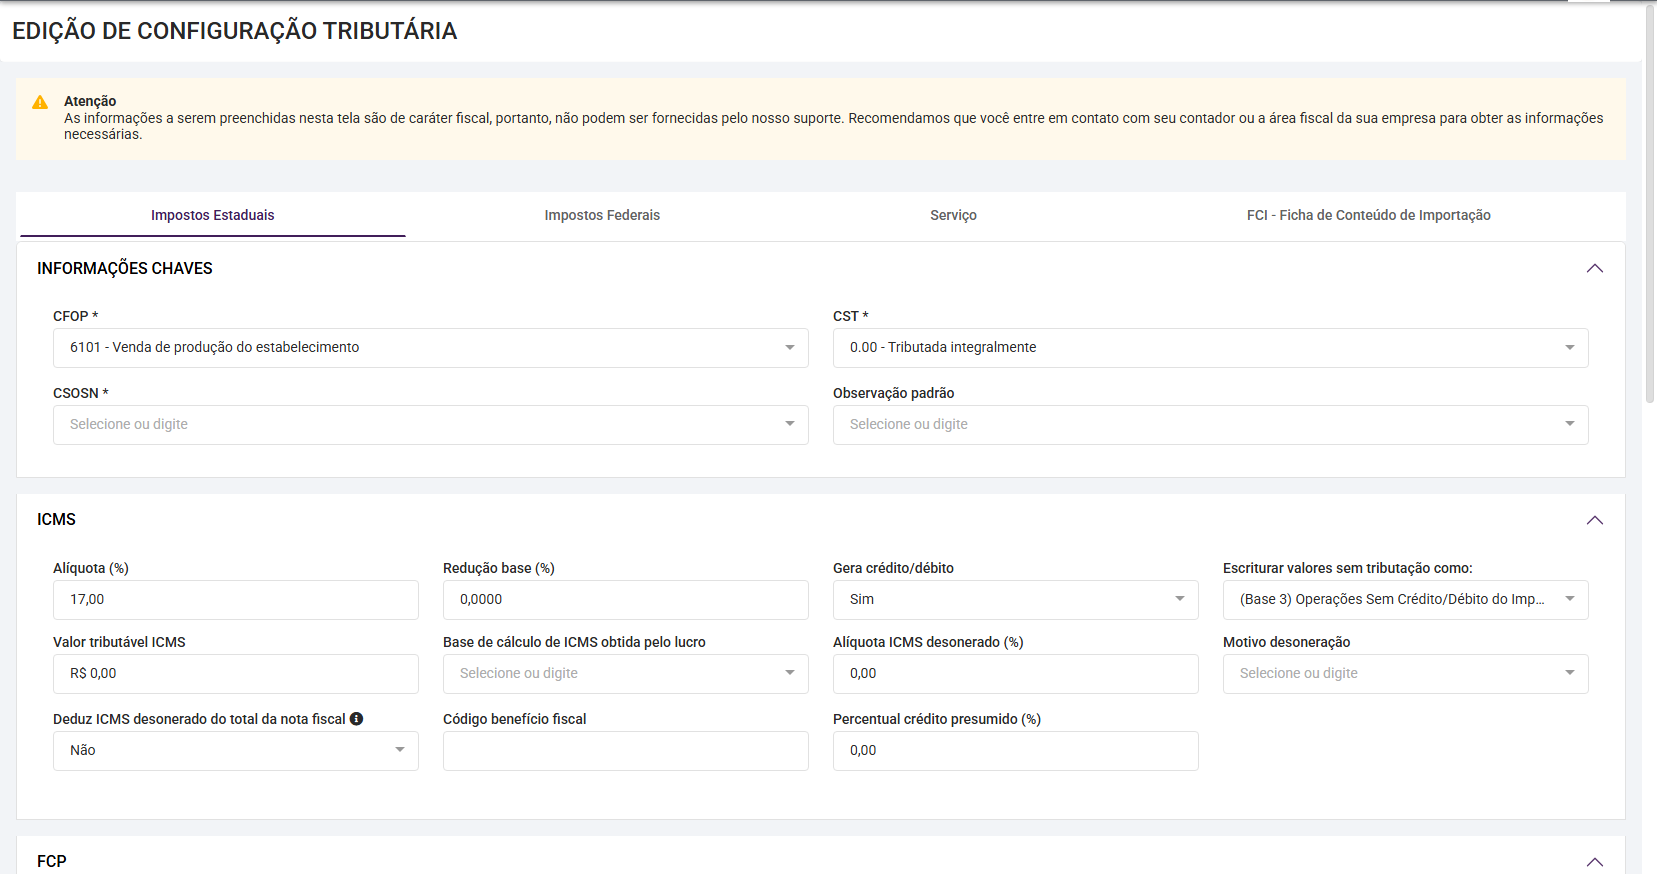This screenshot has width=1657, height=879.
Task: Click the warning triangle icon in Atenção banner
Action: click(40, 102)
